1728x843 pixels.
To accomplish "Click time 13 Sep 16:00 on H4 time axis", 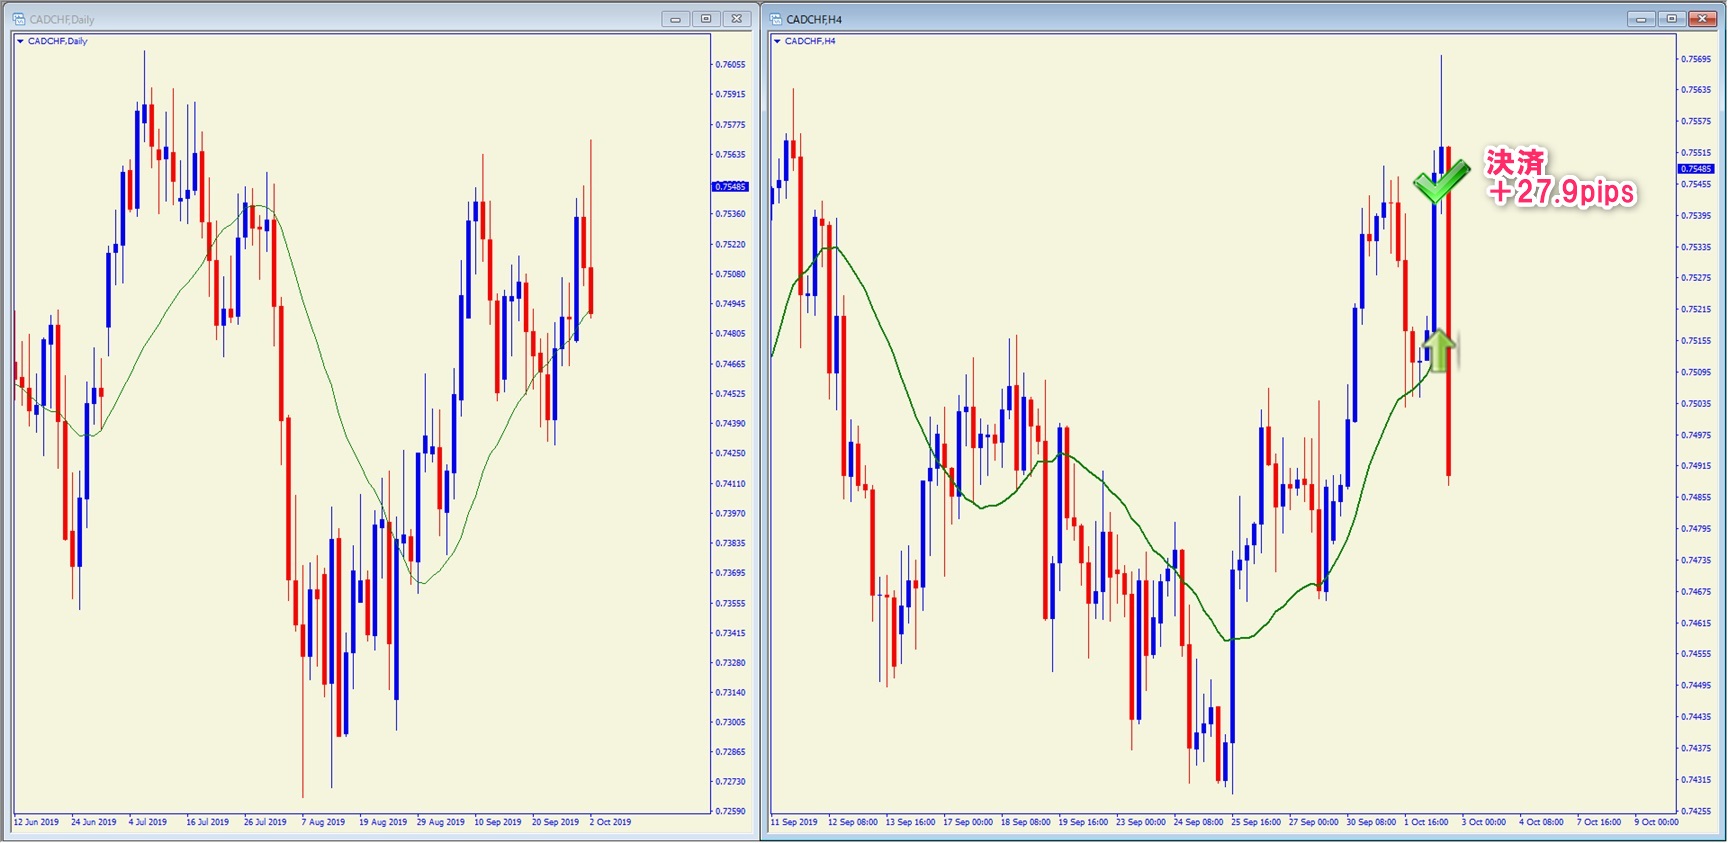I will [x=911, y=822].
